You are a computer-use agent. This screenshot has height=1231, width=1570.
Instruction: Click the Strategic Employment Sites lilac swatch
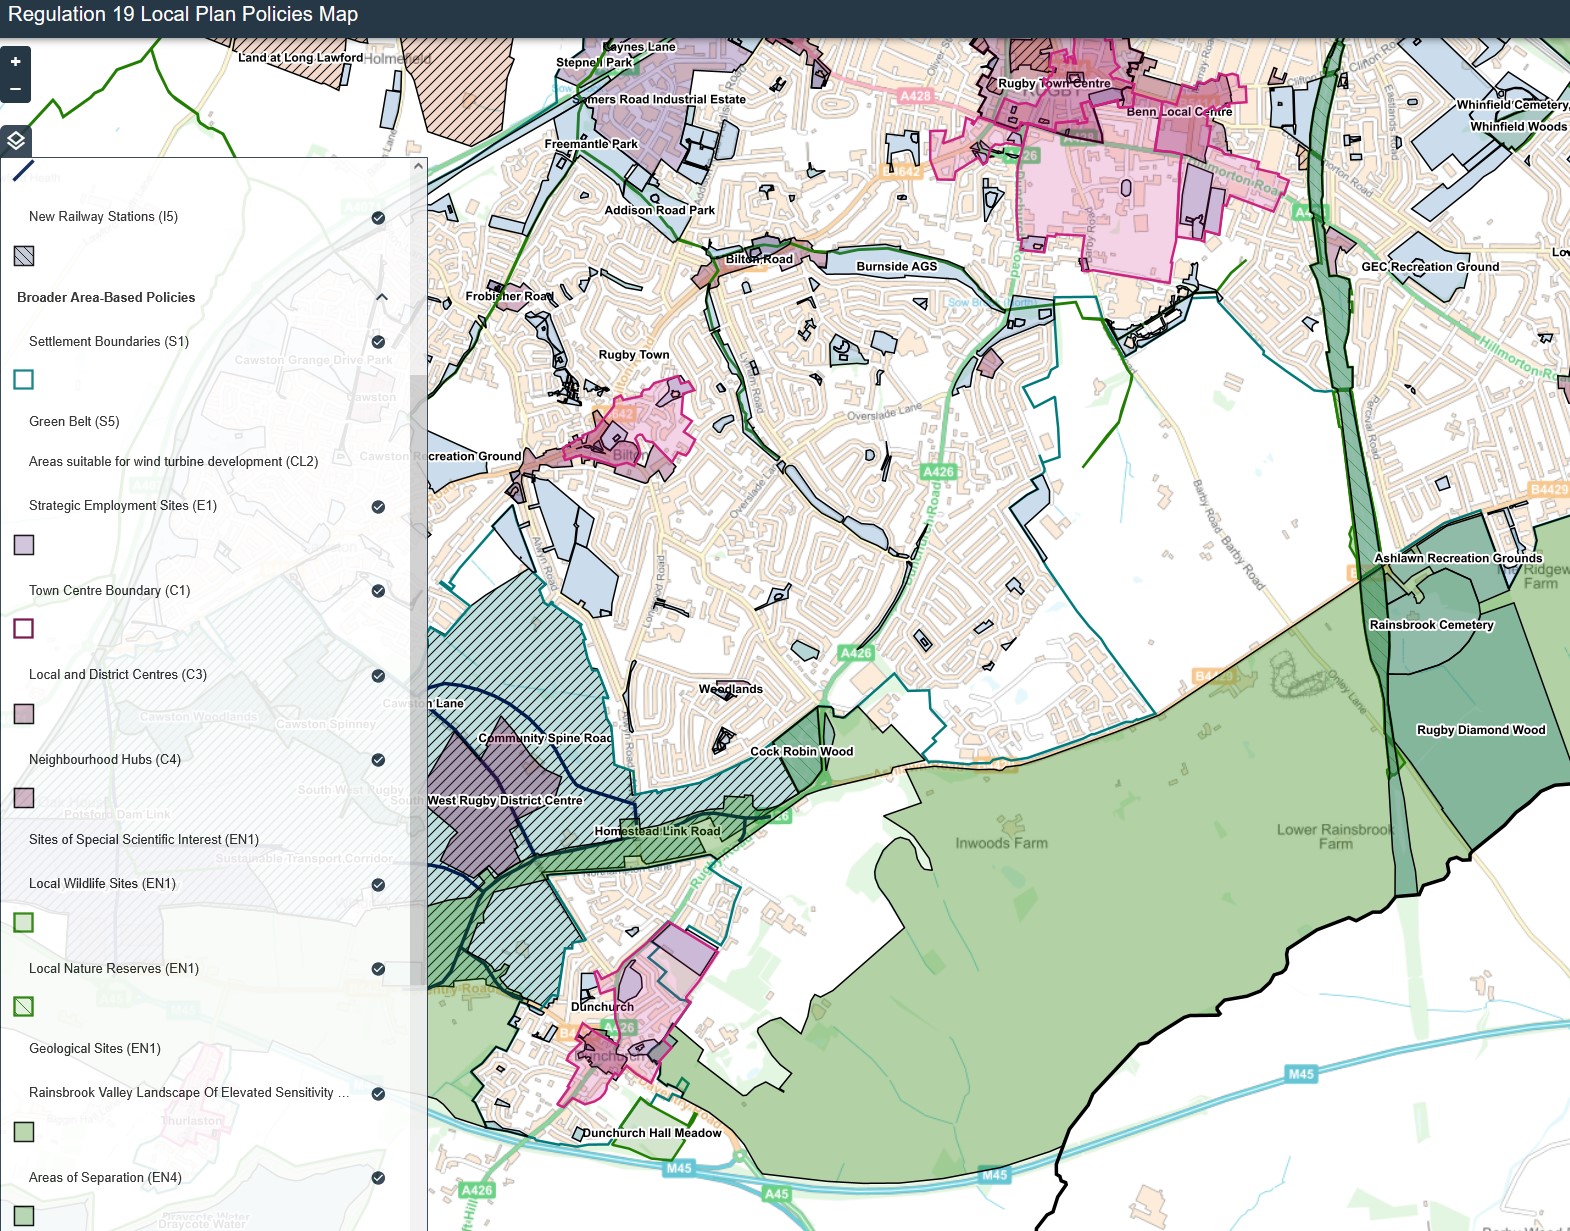(24, 544)
